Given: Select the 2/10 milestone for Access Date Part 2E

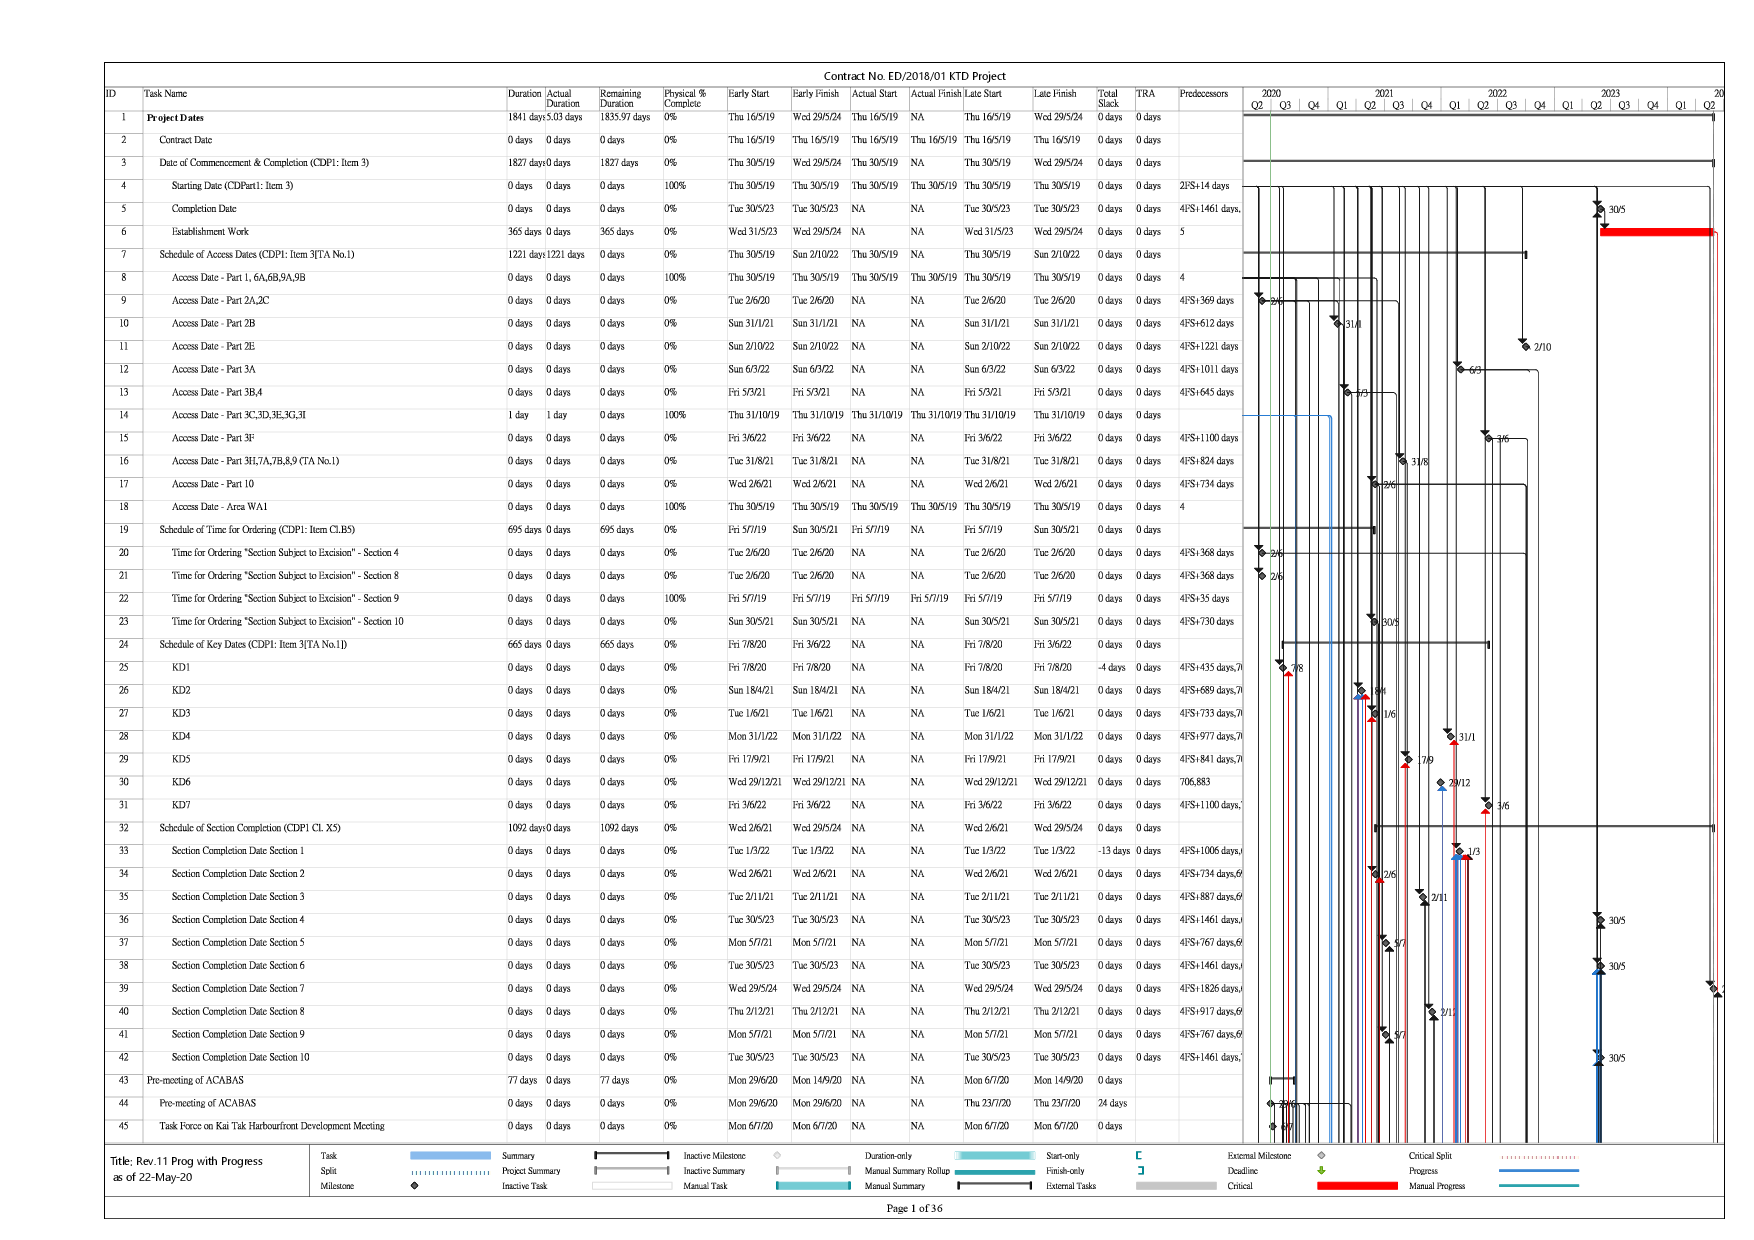Looking at the screenshot, I should (1525, 346).
